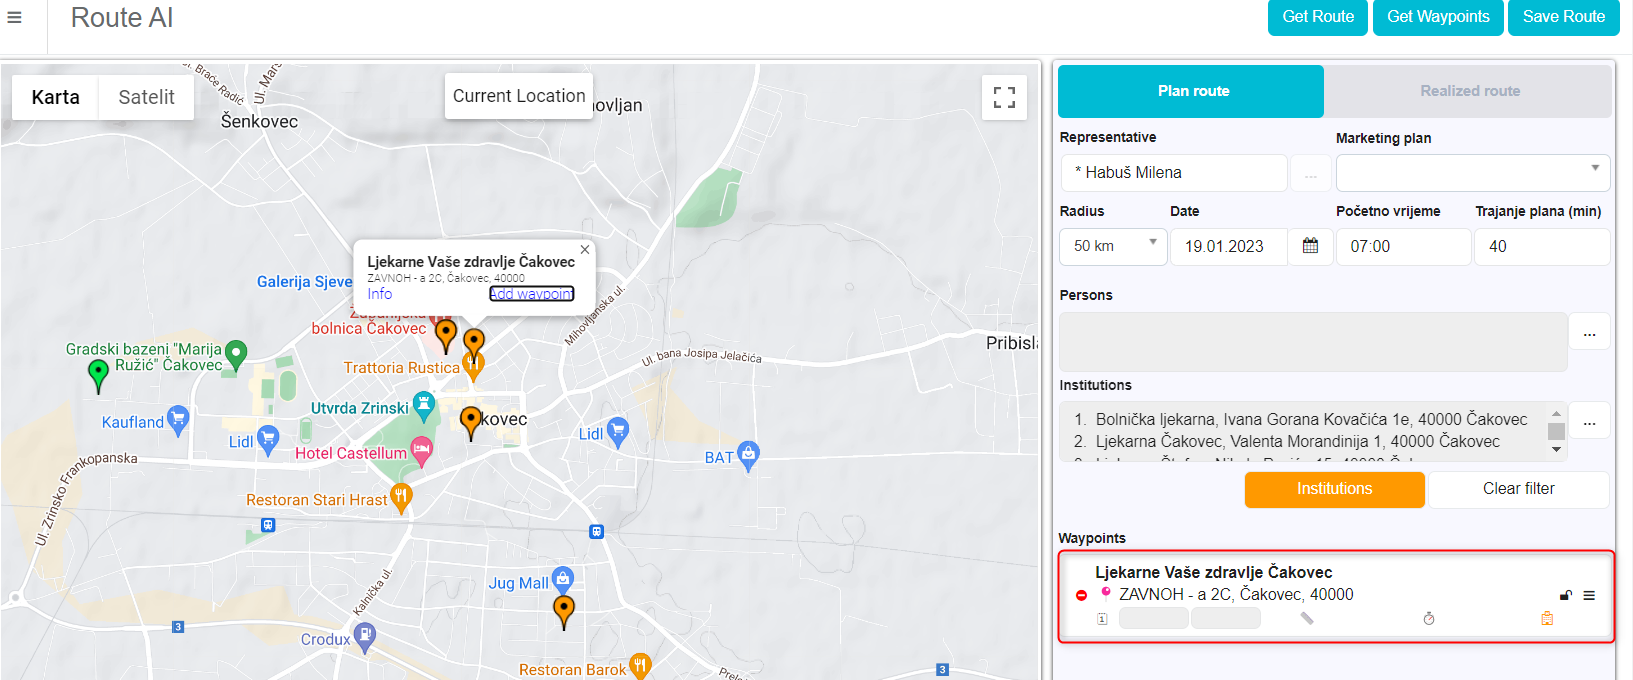Click the Add waypoint link in popup
The height and width of the screenshot is (680, 1633).
pyautogui.click(x=531, y=294)
